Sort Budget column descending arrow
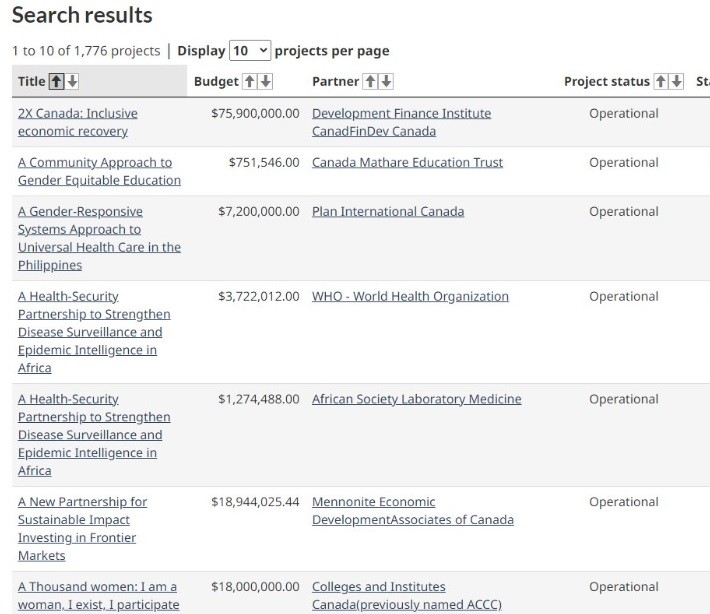Viewport: 710px width, 614px height. (x=265, y=82)
